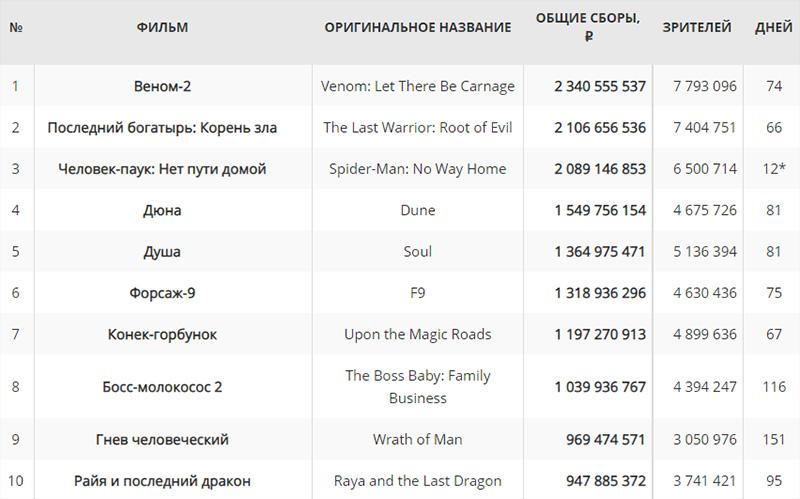800x499 pixels.
Task: Click the Душа film title
Action: (x=162, y=252)
